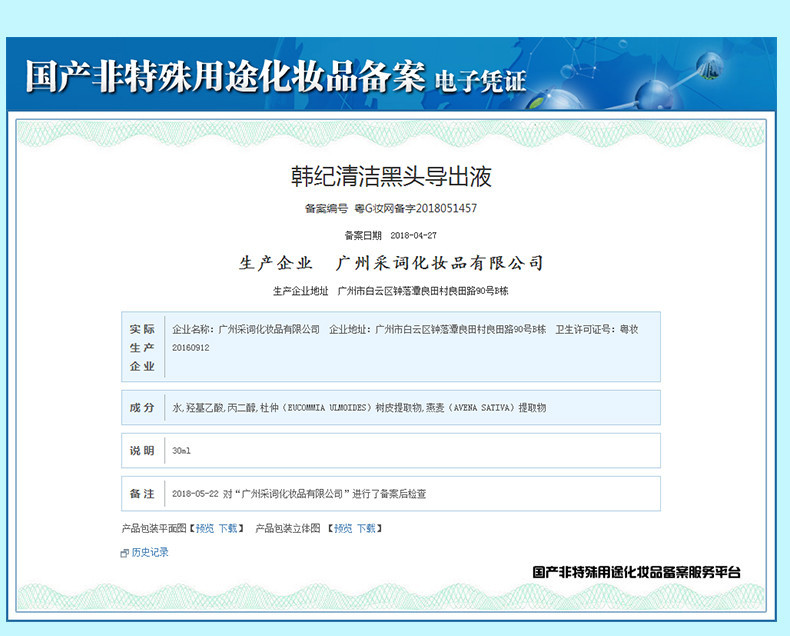The width and height of the screenshot is (790, 636).
Task: Click the 历史记录 pop-out icon
Action: point(125,553)
